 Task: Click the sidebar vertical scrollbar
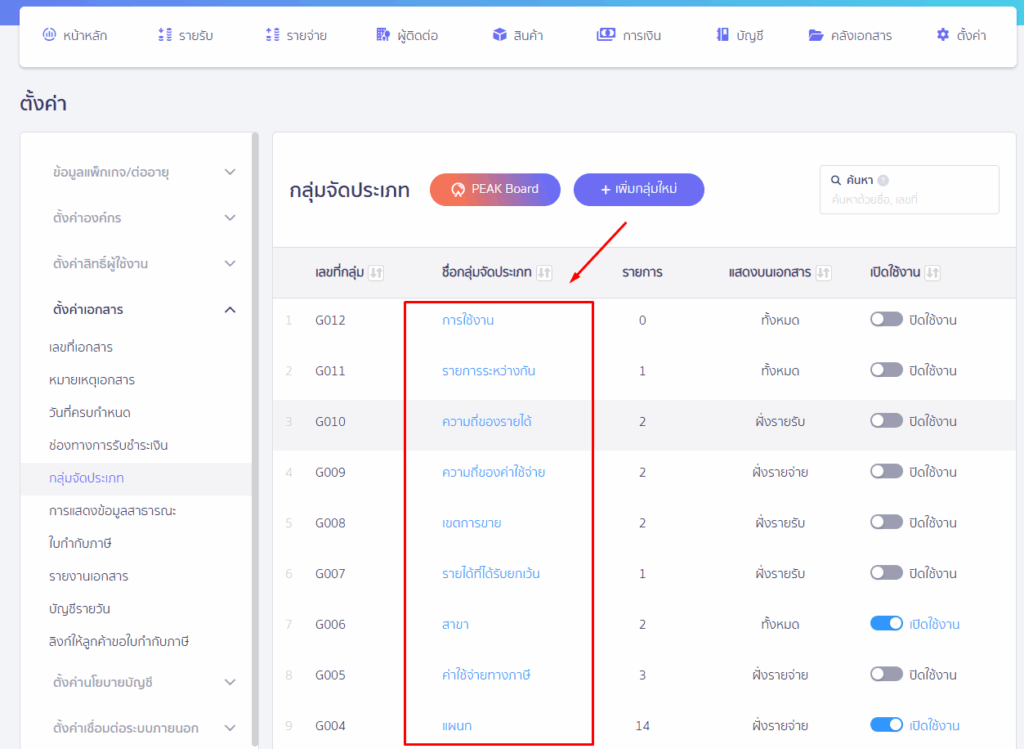tap(256, 400)
